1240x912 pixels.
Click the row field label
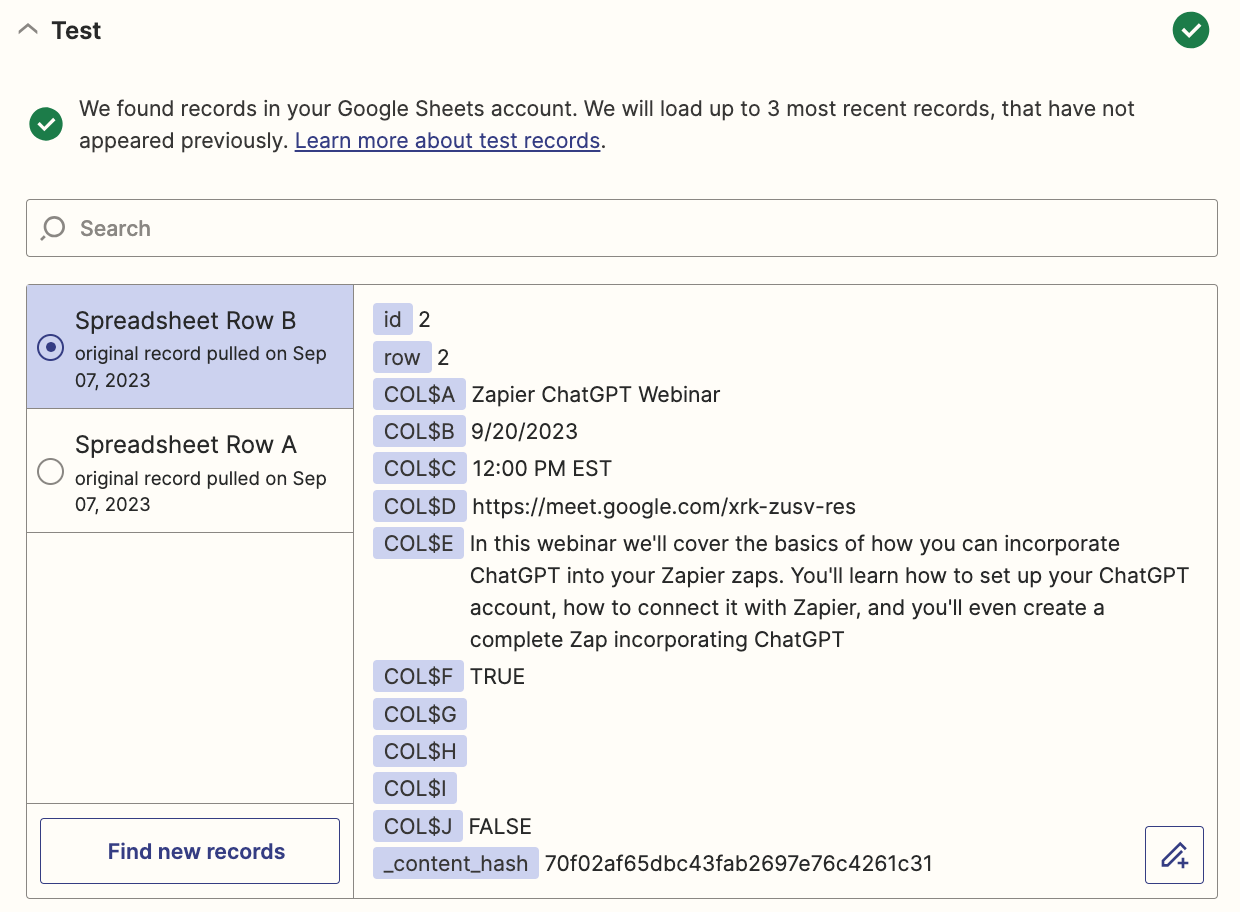coord(402,357)
